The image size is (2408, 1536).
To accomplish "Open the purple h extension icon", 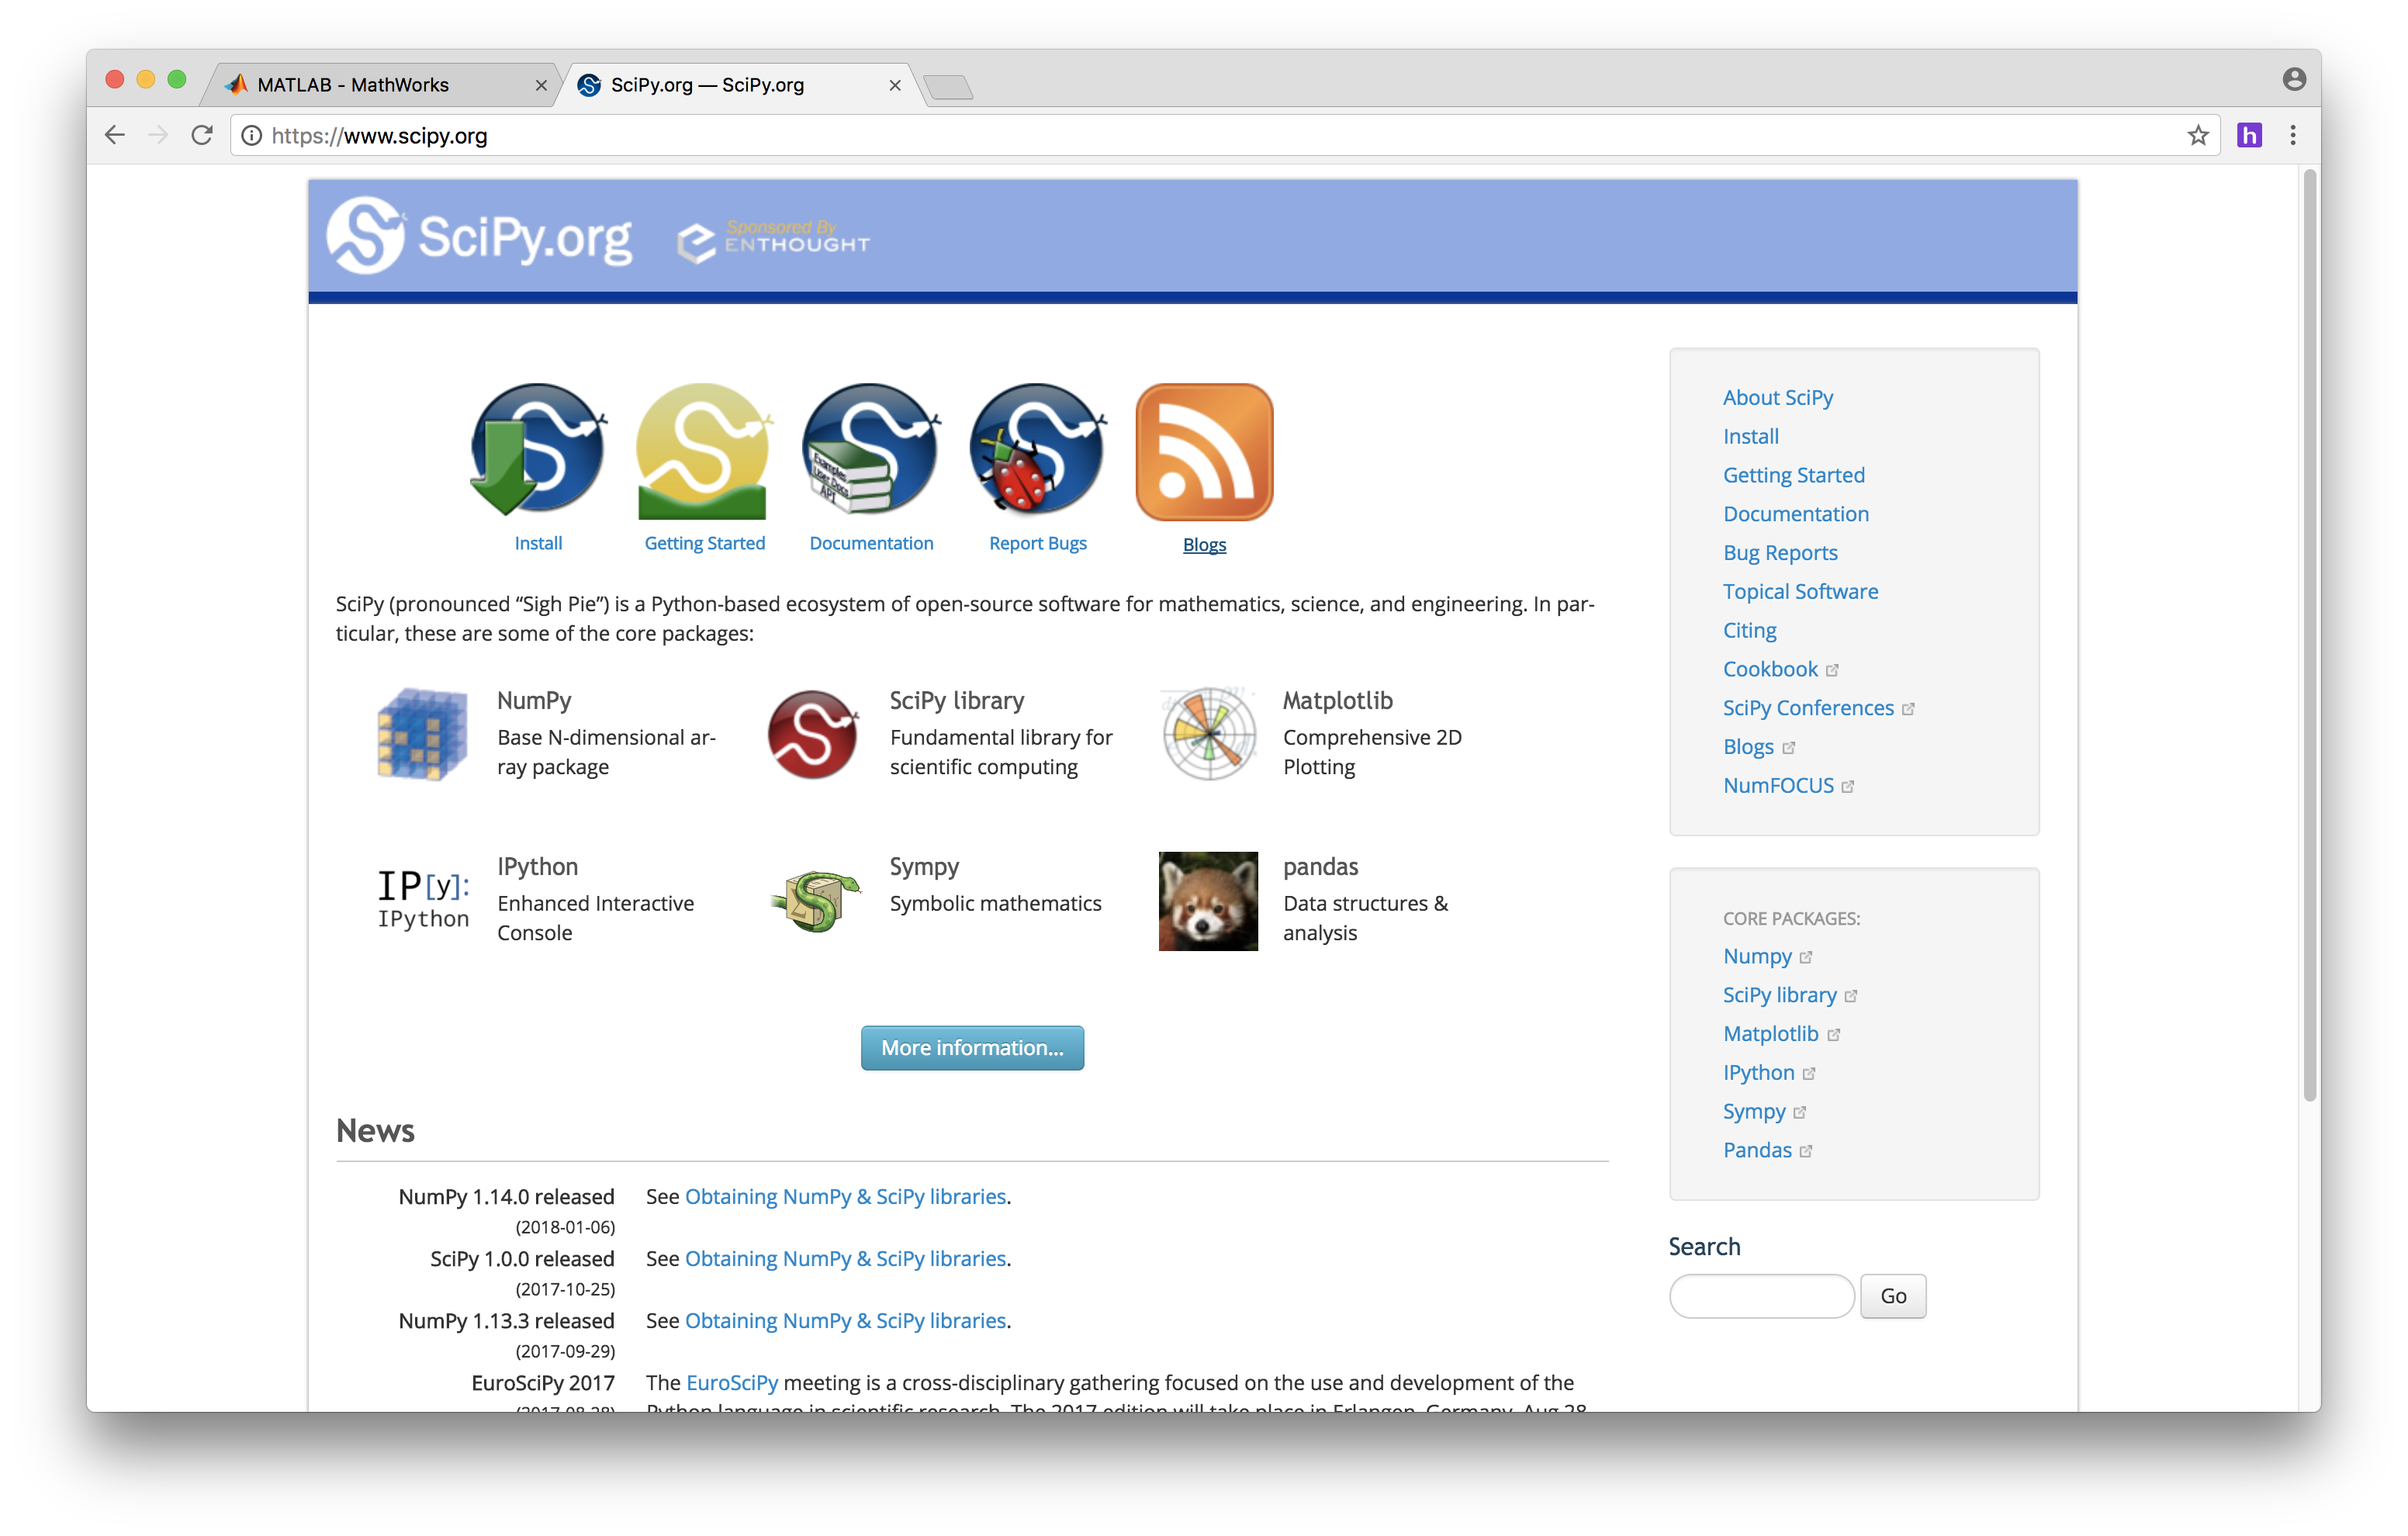I will pyautogui.click(x=2249, y=135).
